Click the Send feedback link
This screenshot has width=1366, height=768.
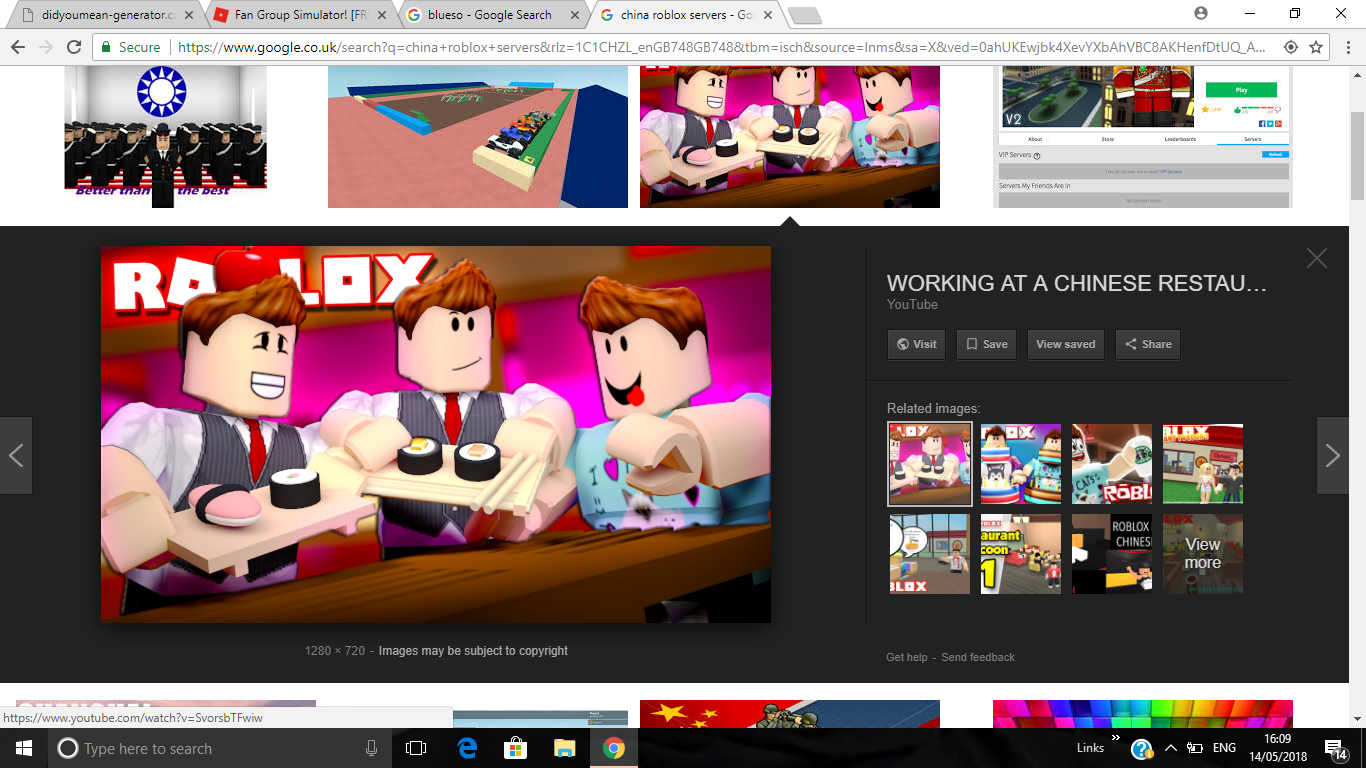[978, 657]
